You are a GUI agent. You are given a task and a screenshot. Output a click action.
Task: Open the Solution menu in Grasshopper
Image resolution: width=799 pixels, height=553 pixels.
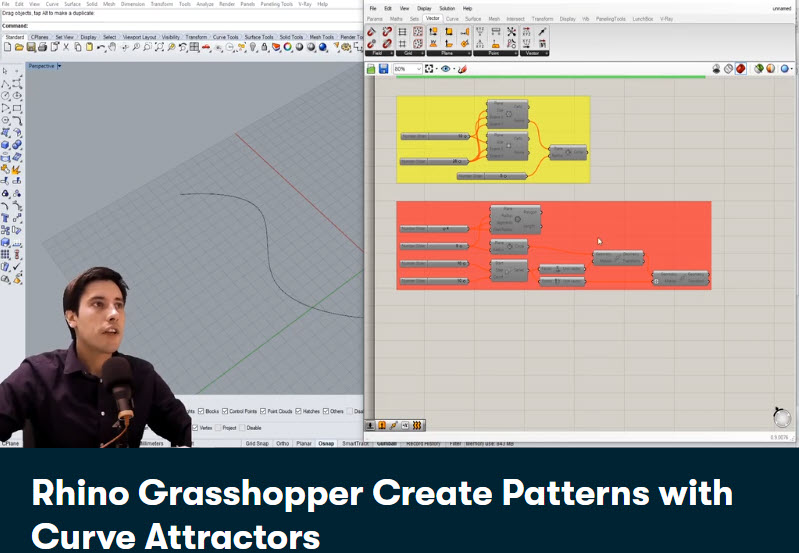coord(447,8)
